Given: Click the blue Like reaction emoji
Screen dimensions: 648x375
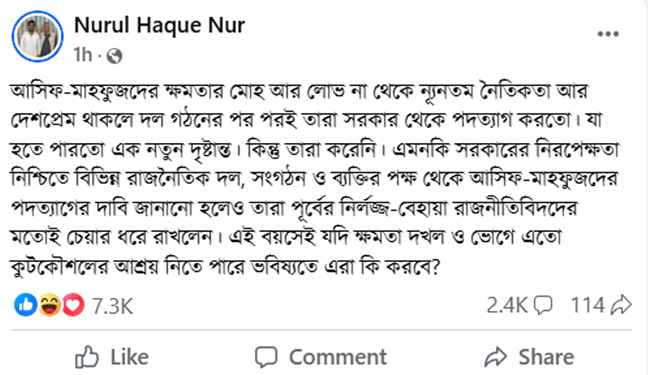Looking at the screenshot, I should [26, 305].
